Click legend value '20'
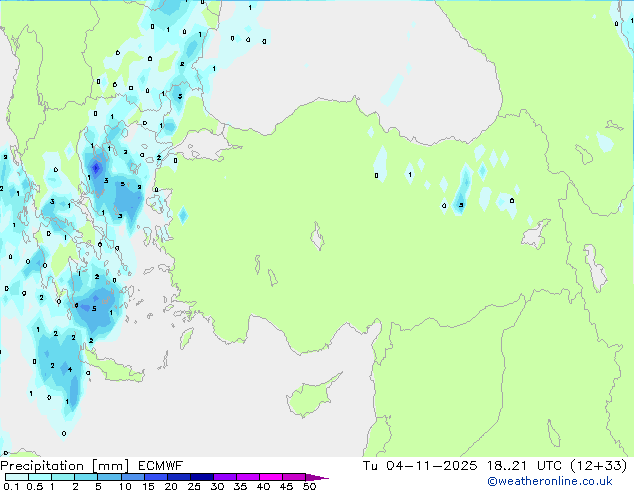This screenshot has height=490, width=634. pos(171,486)
